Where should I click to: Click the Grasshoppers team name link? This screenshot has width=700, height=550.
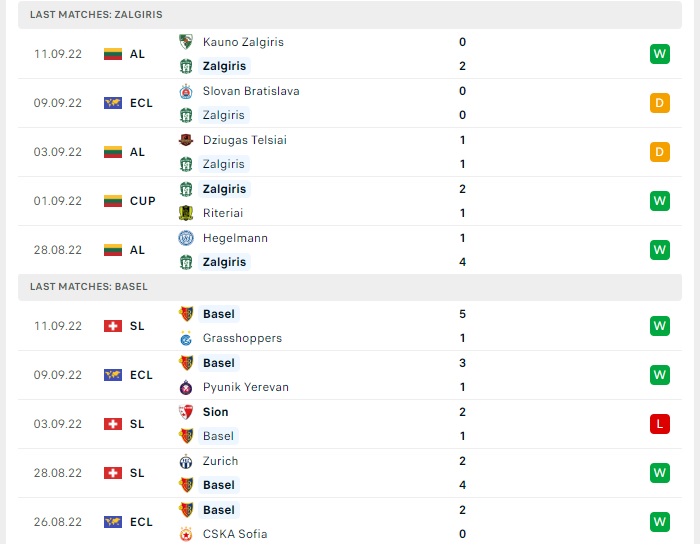242,338
